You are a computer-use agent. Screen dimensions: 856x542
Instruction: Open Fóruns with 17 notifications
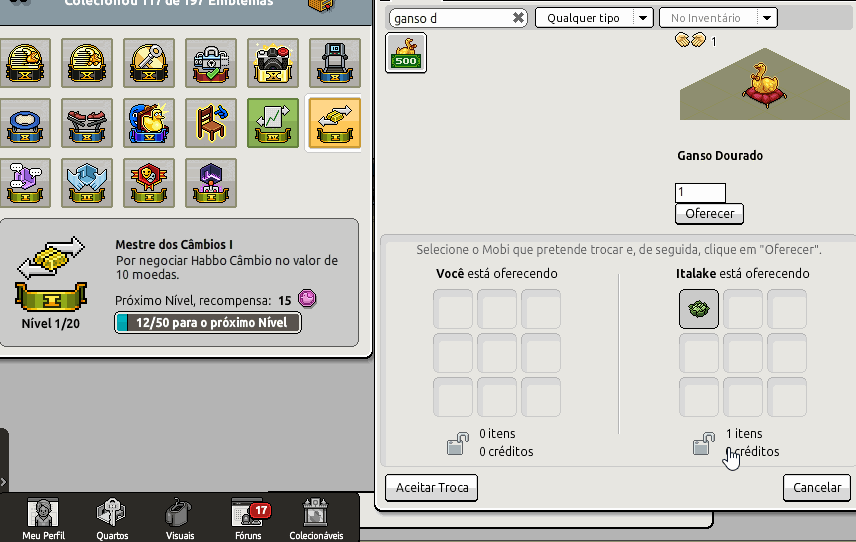point(249,519)
